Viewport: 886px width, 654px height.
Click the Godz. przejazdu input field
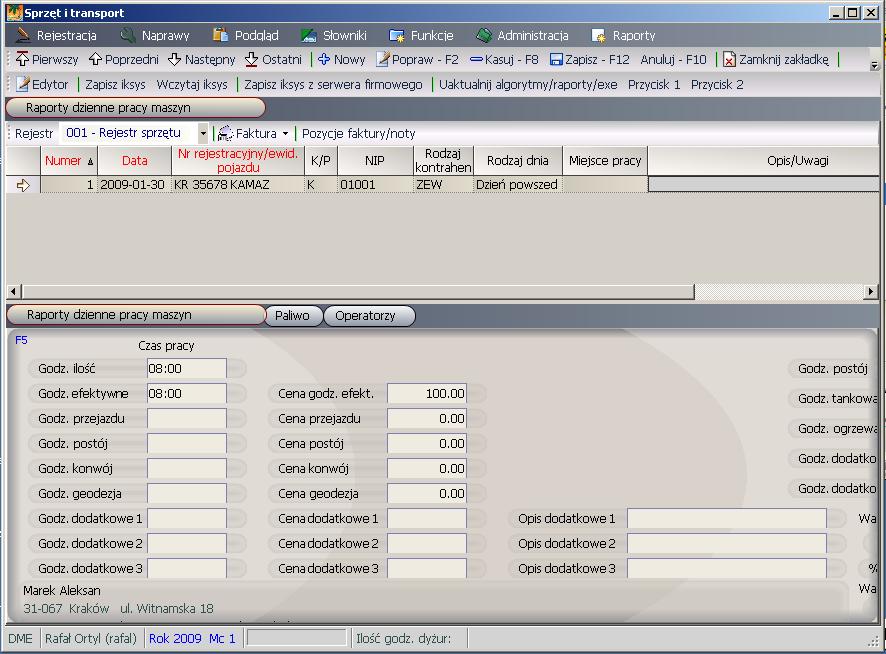186,418
